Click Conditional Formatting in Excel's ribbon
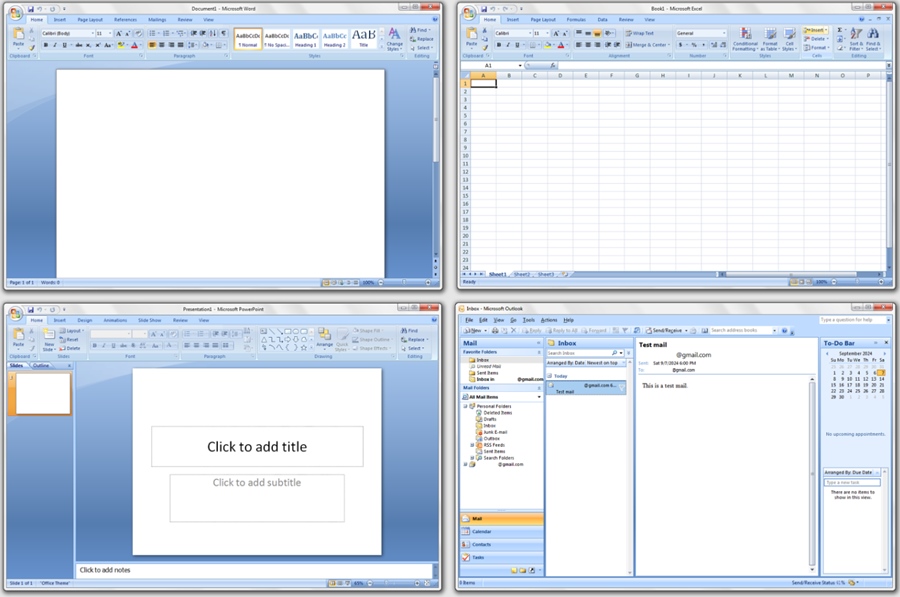 click(x=745, y=39)
